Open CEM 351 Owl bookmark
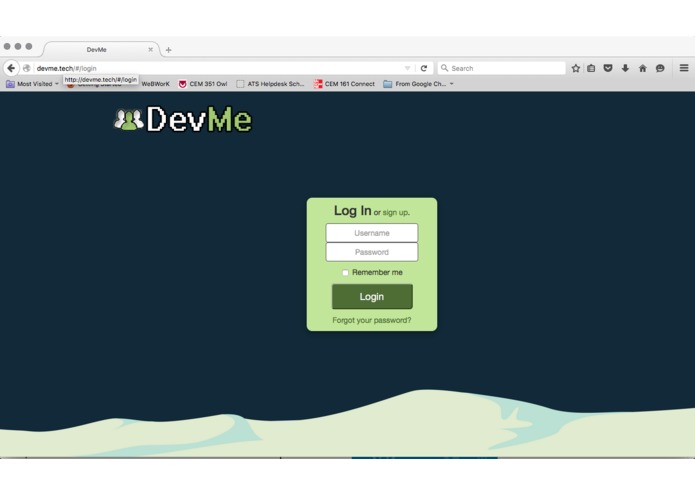Image resolution: width=695 pixels, height=494 pixels. tap(203, 84)
